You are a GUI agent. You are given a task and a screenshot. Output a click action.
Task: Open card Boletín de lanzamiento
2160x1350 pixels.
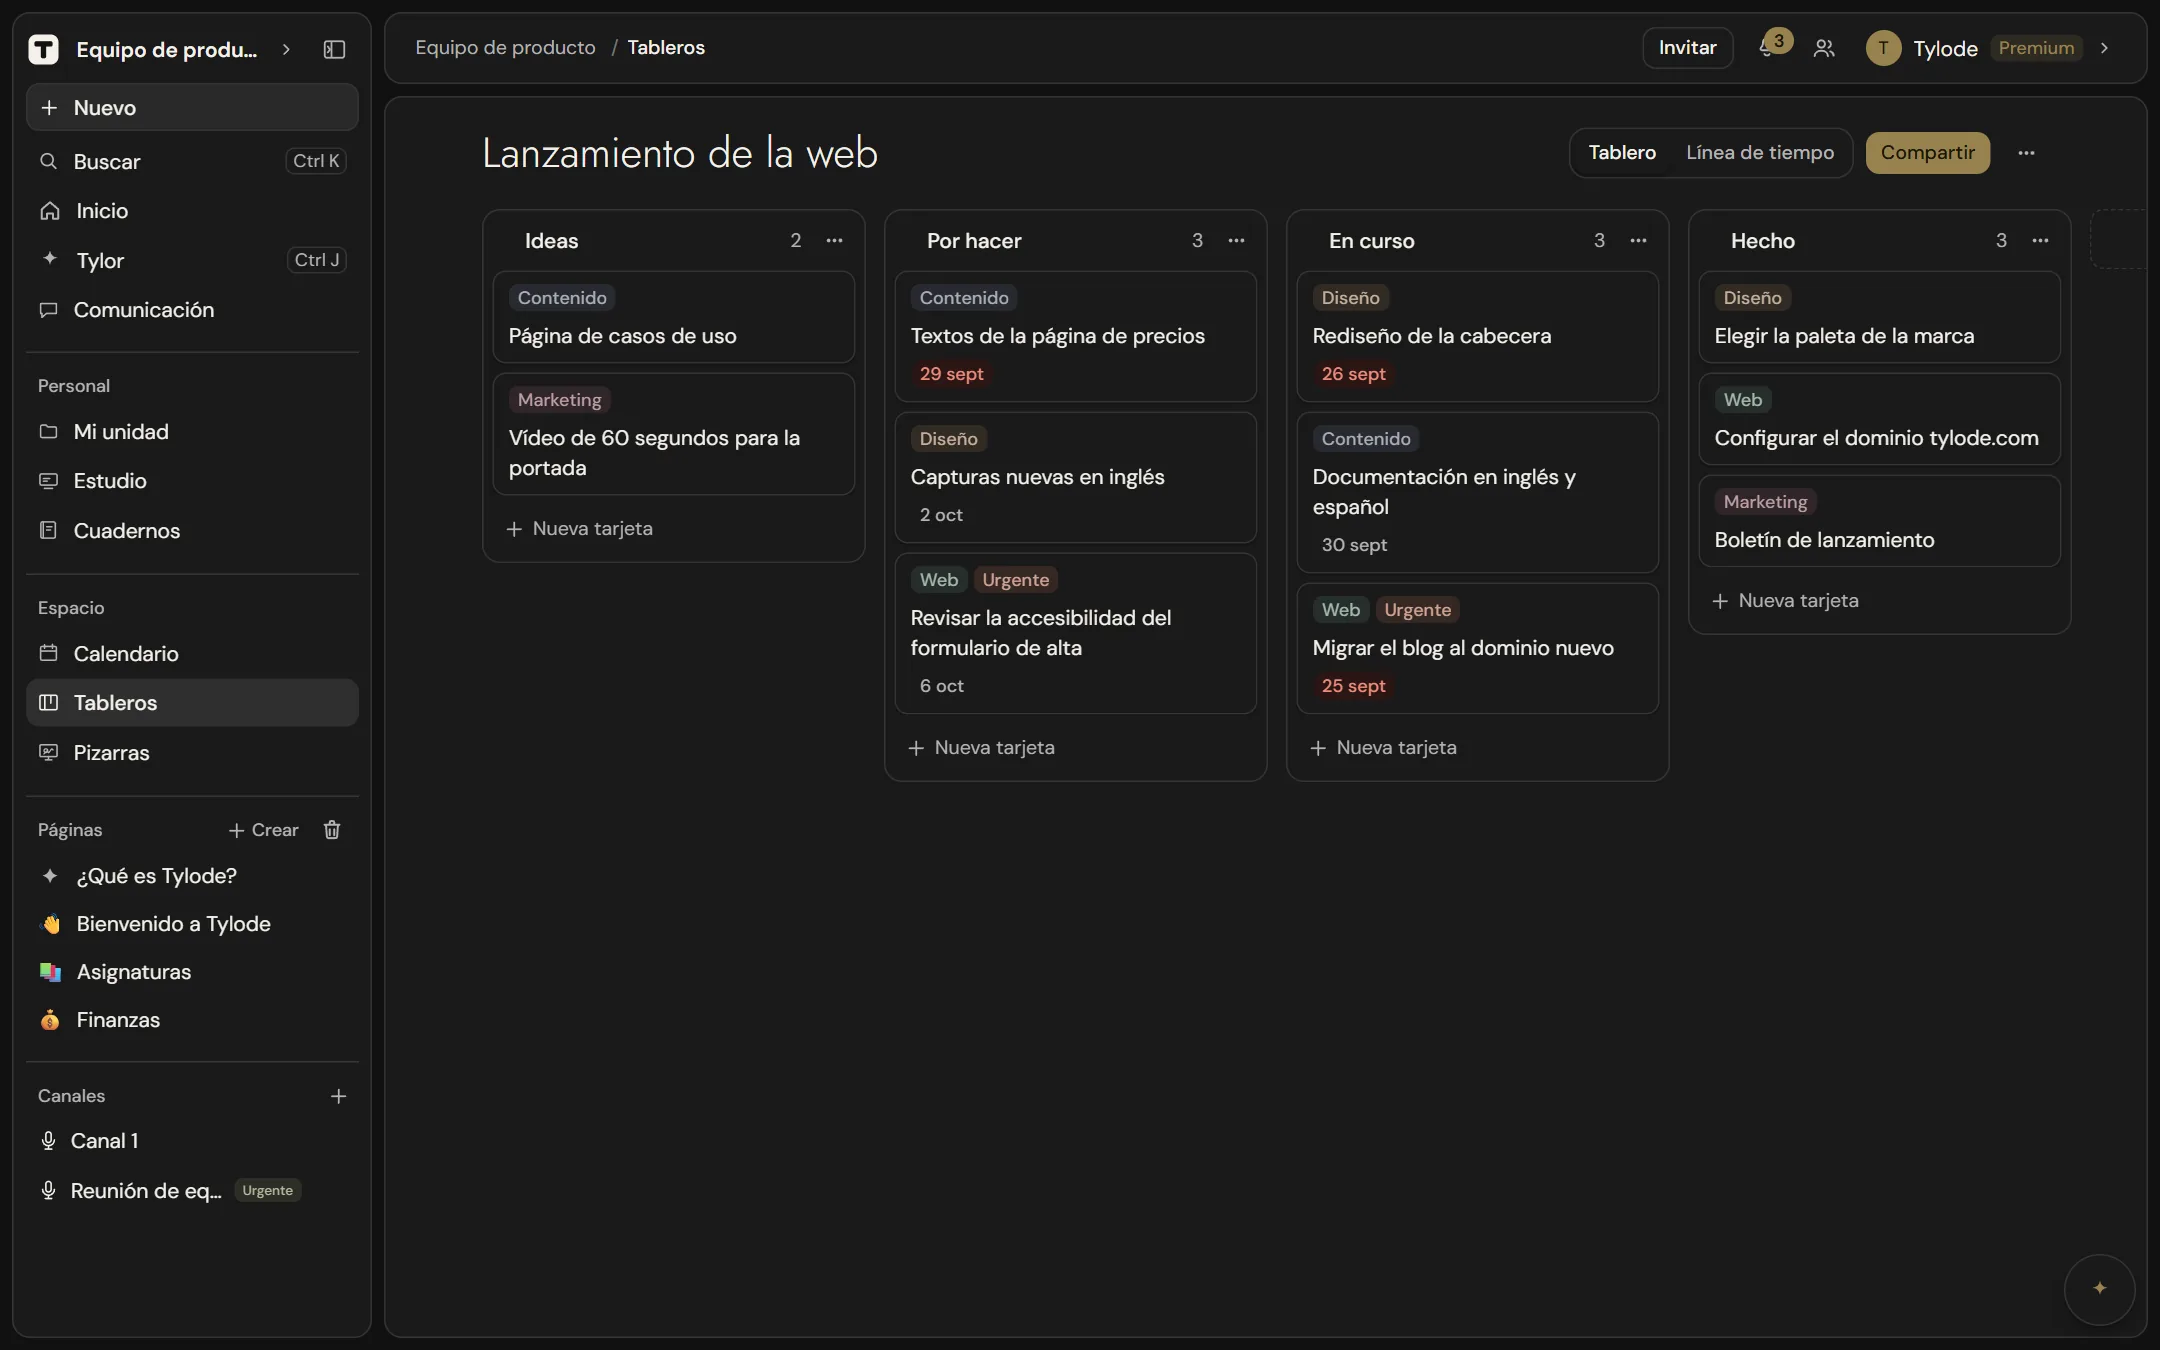coord(1879,522)
